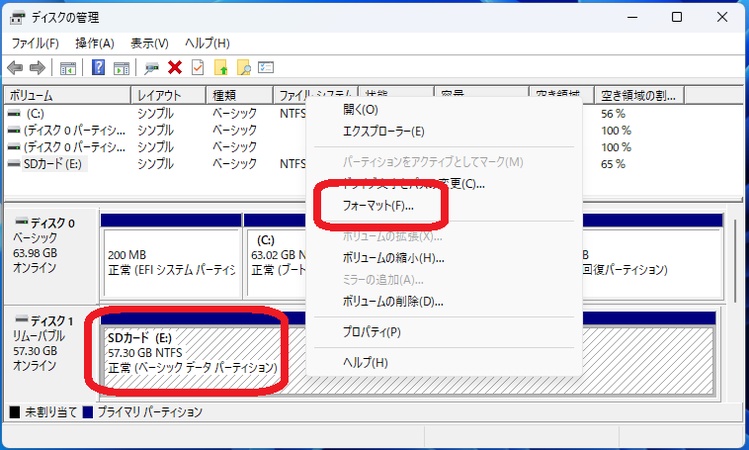Viewport: 749px width, 450px height.
Task: Open the ヘルプ(H) menu in menu bar
Action: tap(207, 43)
